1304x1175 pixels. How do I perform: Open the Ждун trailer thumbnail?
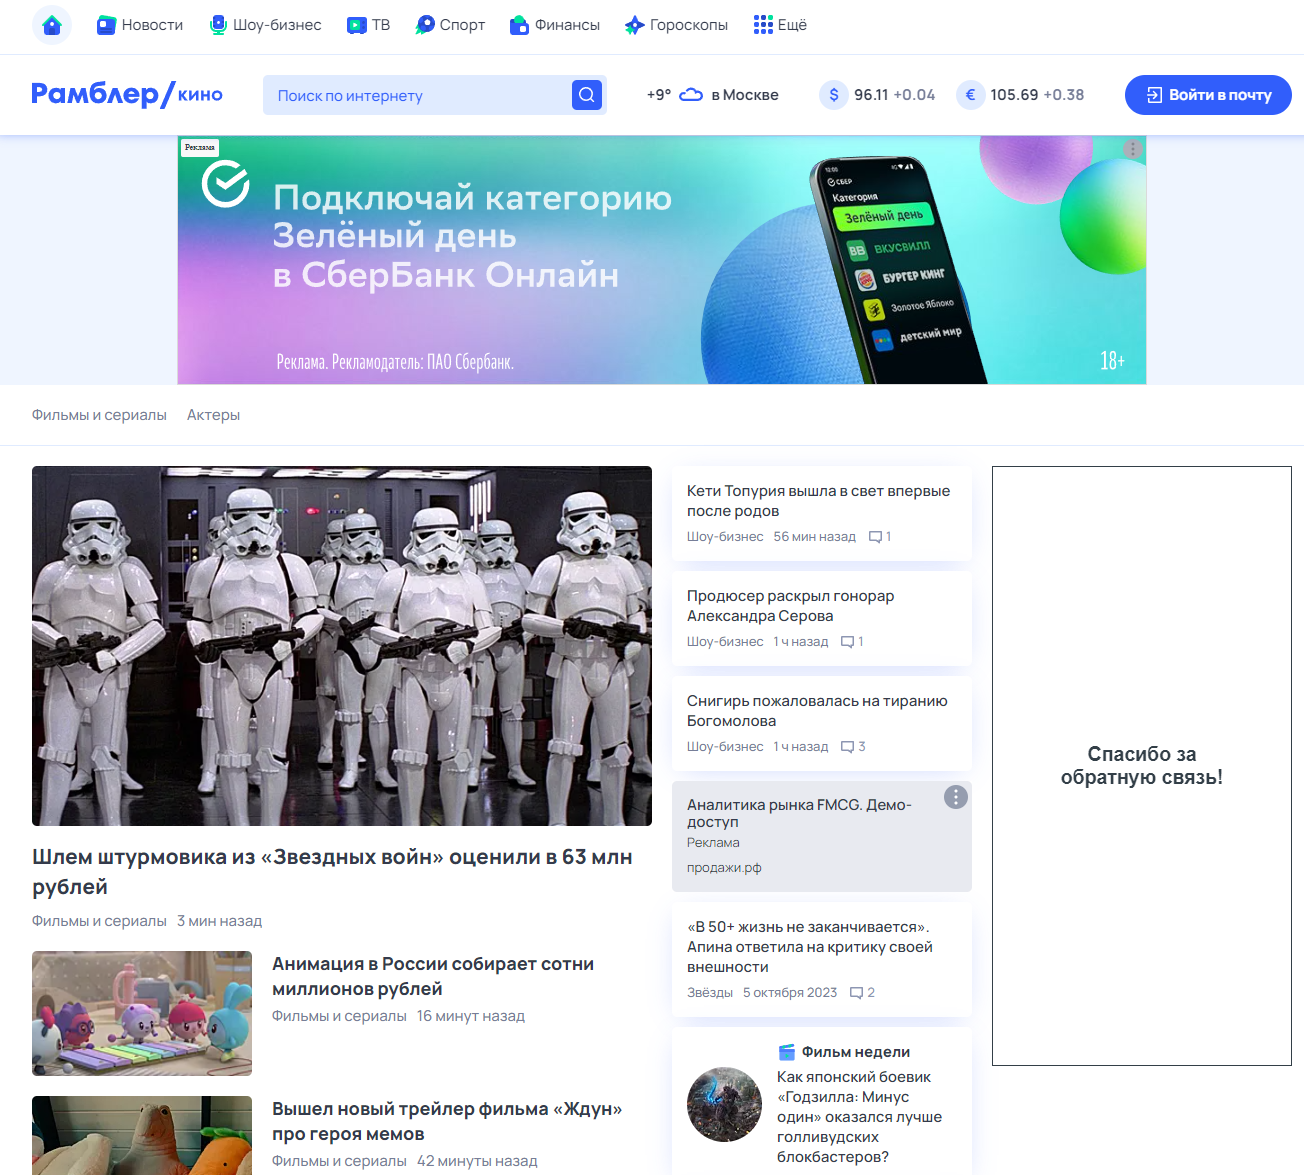coord(142,1135)
